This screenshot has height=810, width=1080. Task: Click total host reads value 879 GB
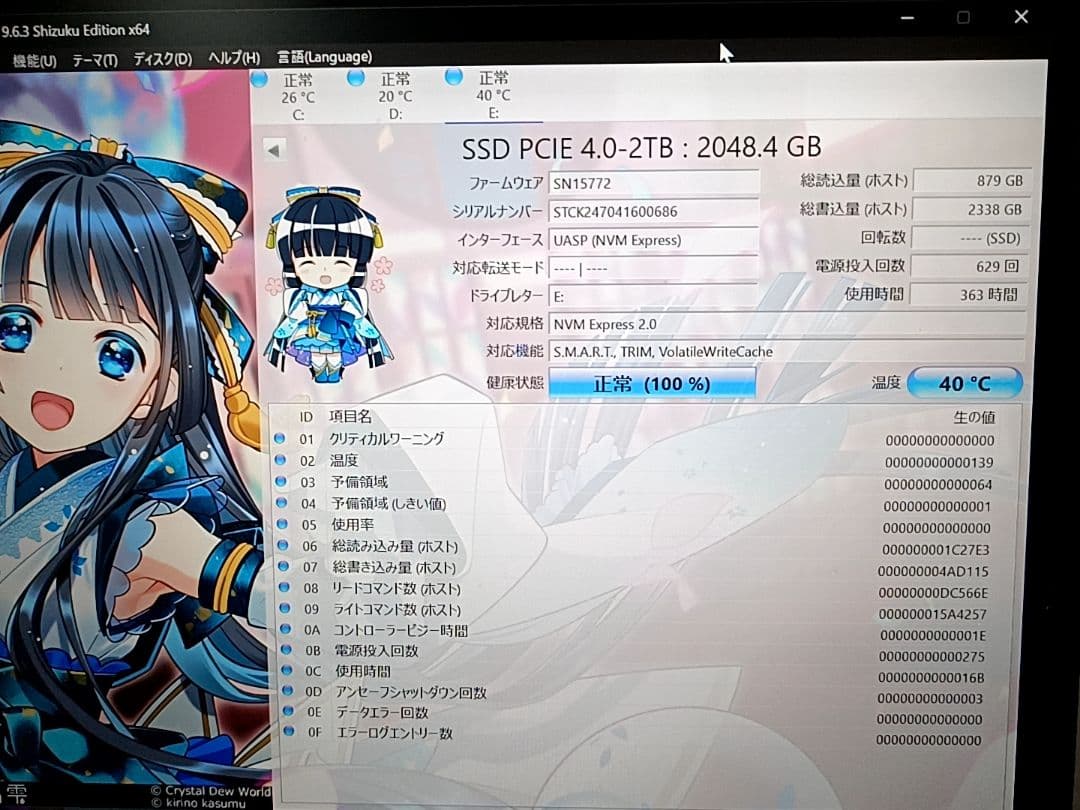click(972, 180)
